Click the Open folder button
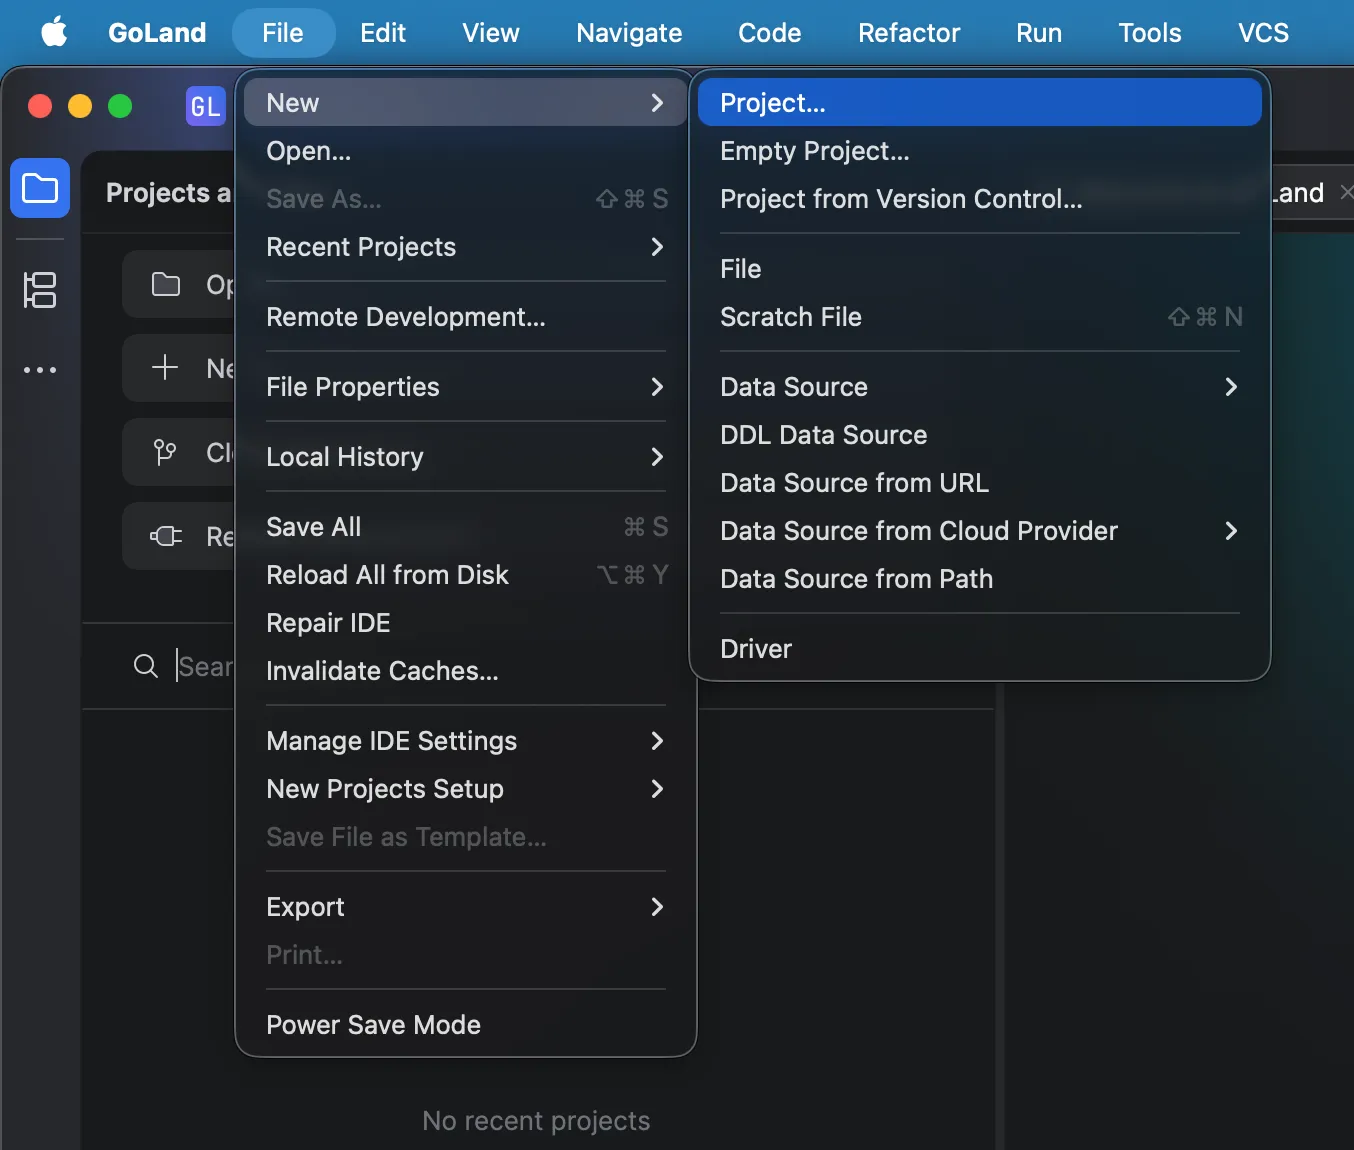This screenshot has height=1150, width=1354. [180, 285]
